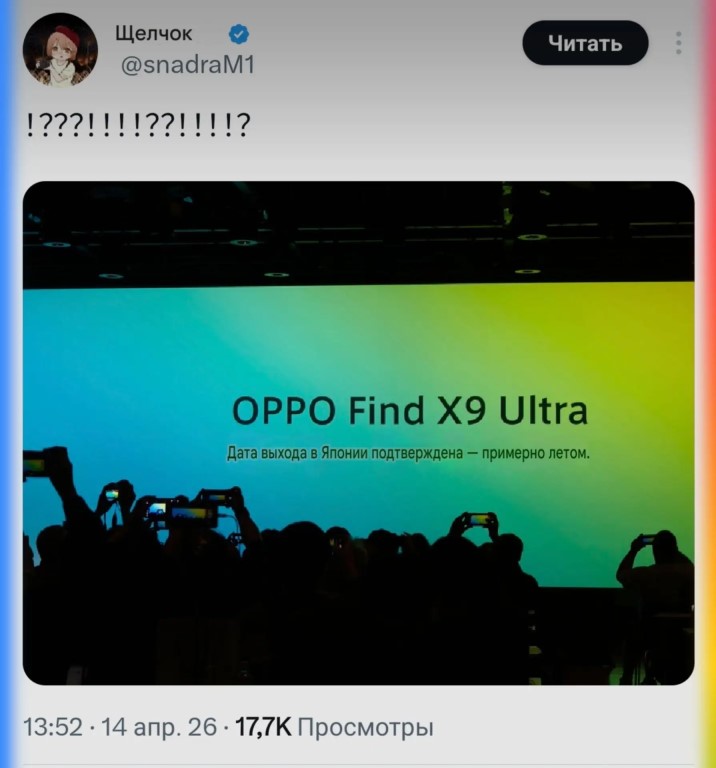716x768 pixels.
Task: Open the attached OPPO presentation photo
Action: coord(358,433)
